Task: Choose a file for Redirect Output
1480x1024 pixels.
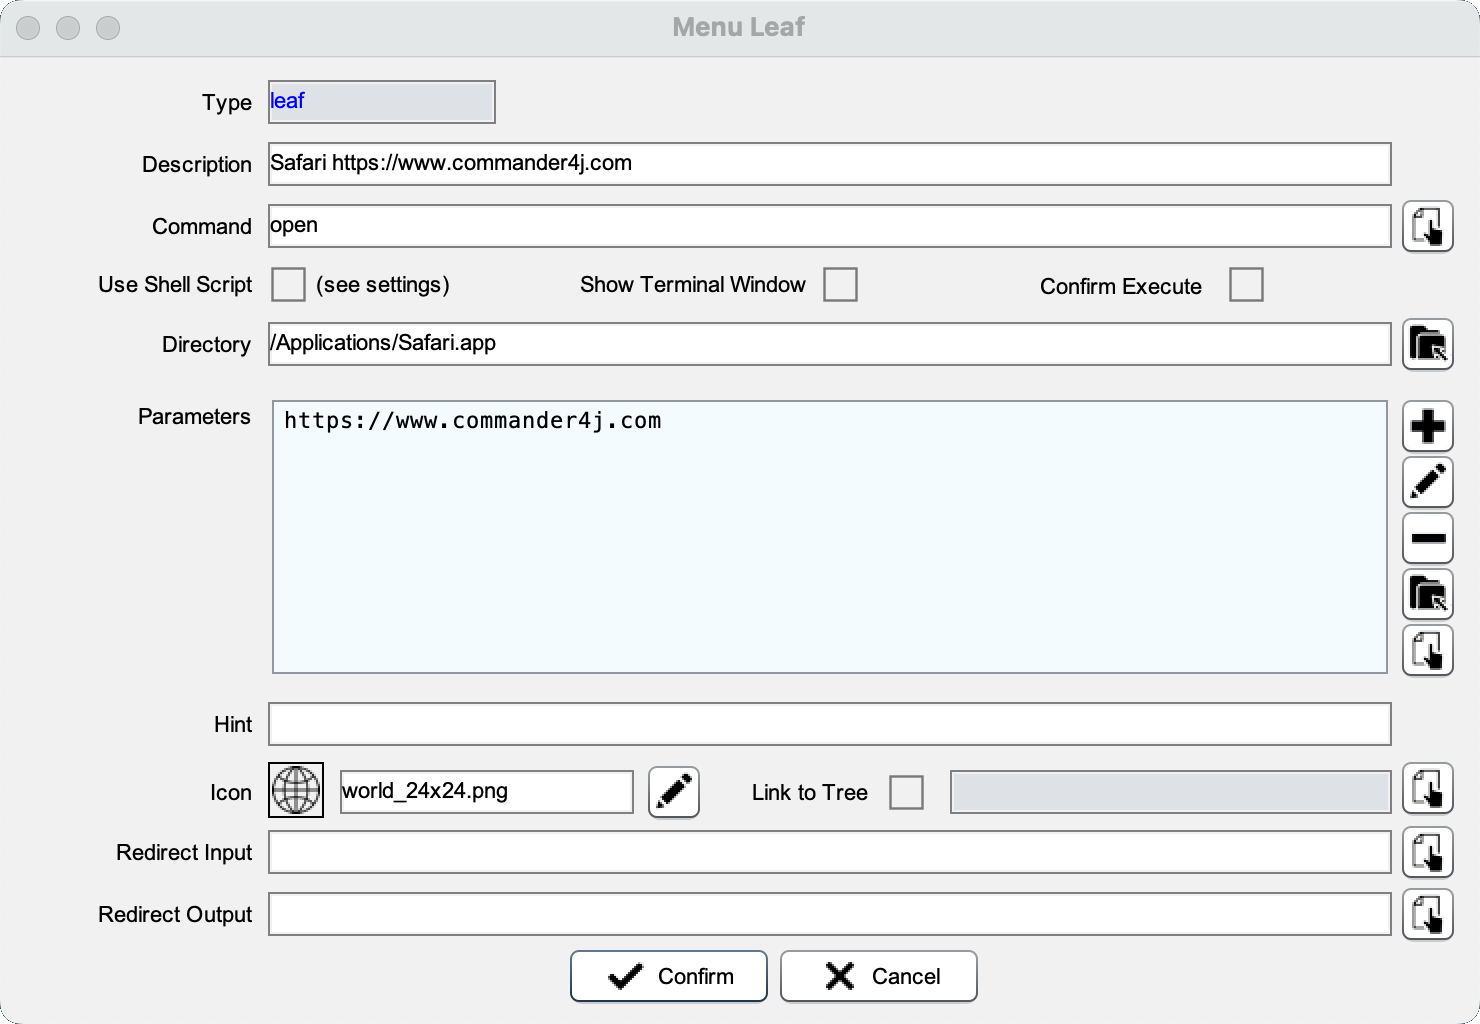Action: [1427, 915]
